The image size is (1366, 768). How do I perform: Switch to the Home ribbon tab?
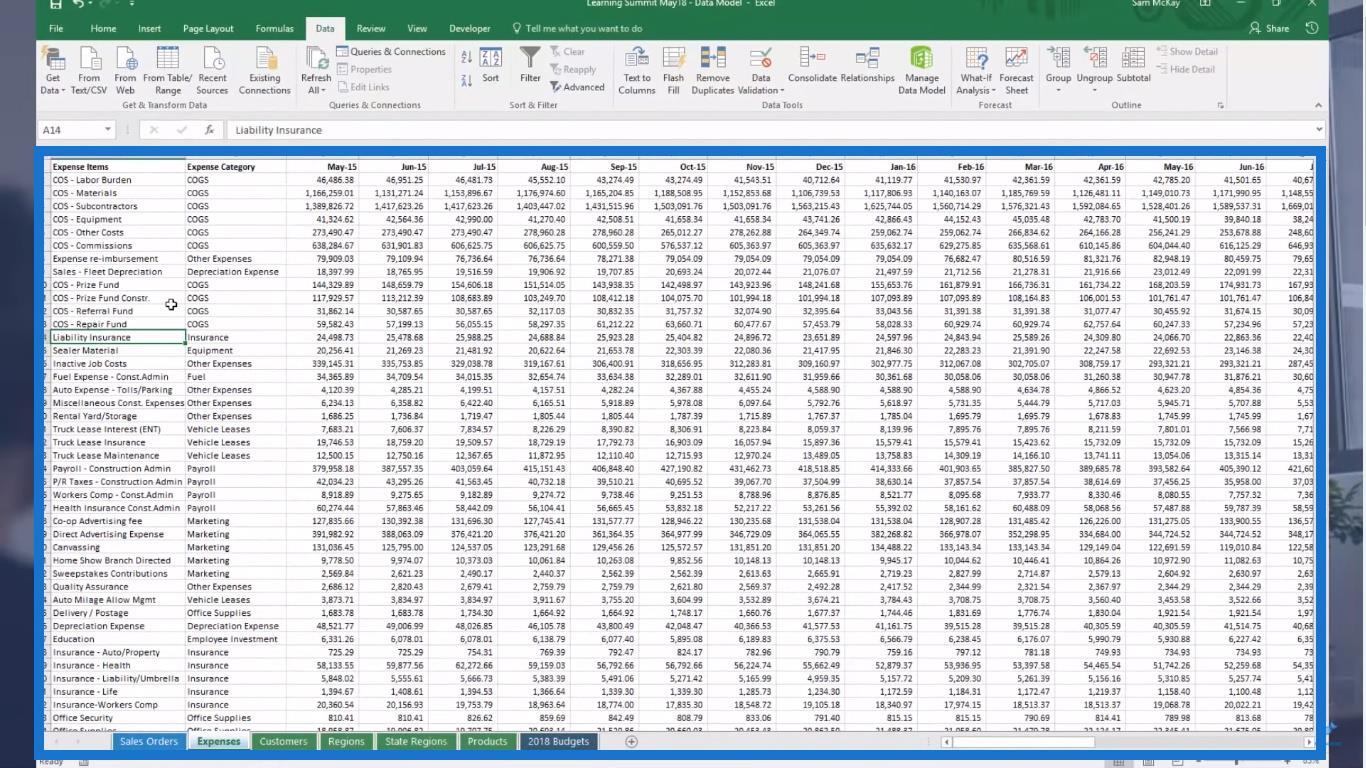(x=103, y=29)
